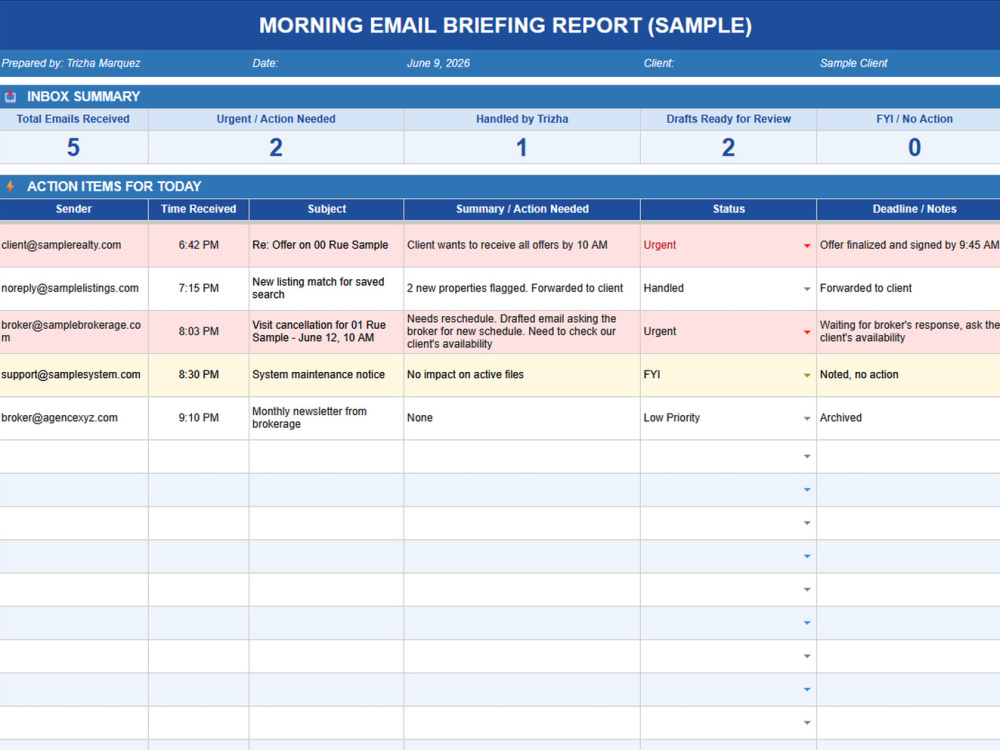This screenshot has height=750, width=1000.
Task: Select the Subject column header
Action: 327,209
